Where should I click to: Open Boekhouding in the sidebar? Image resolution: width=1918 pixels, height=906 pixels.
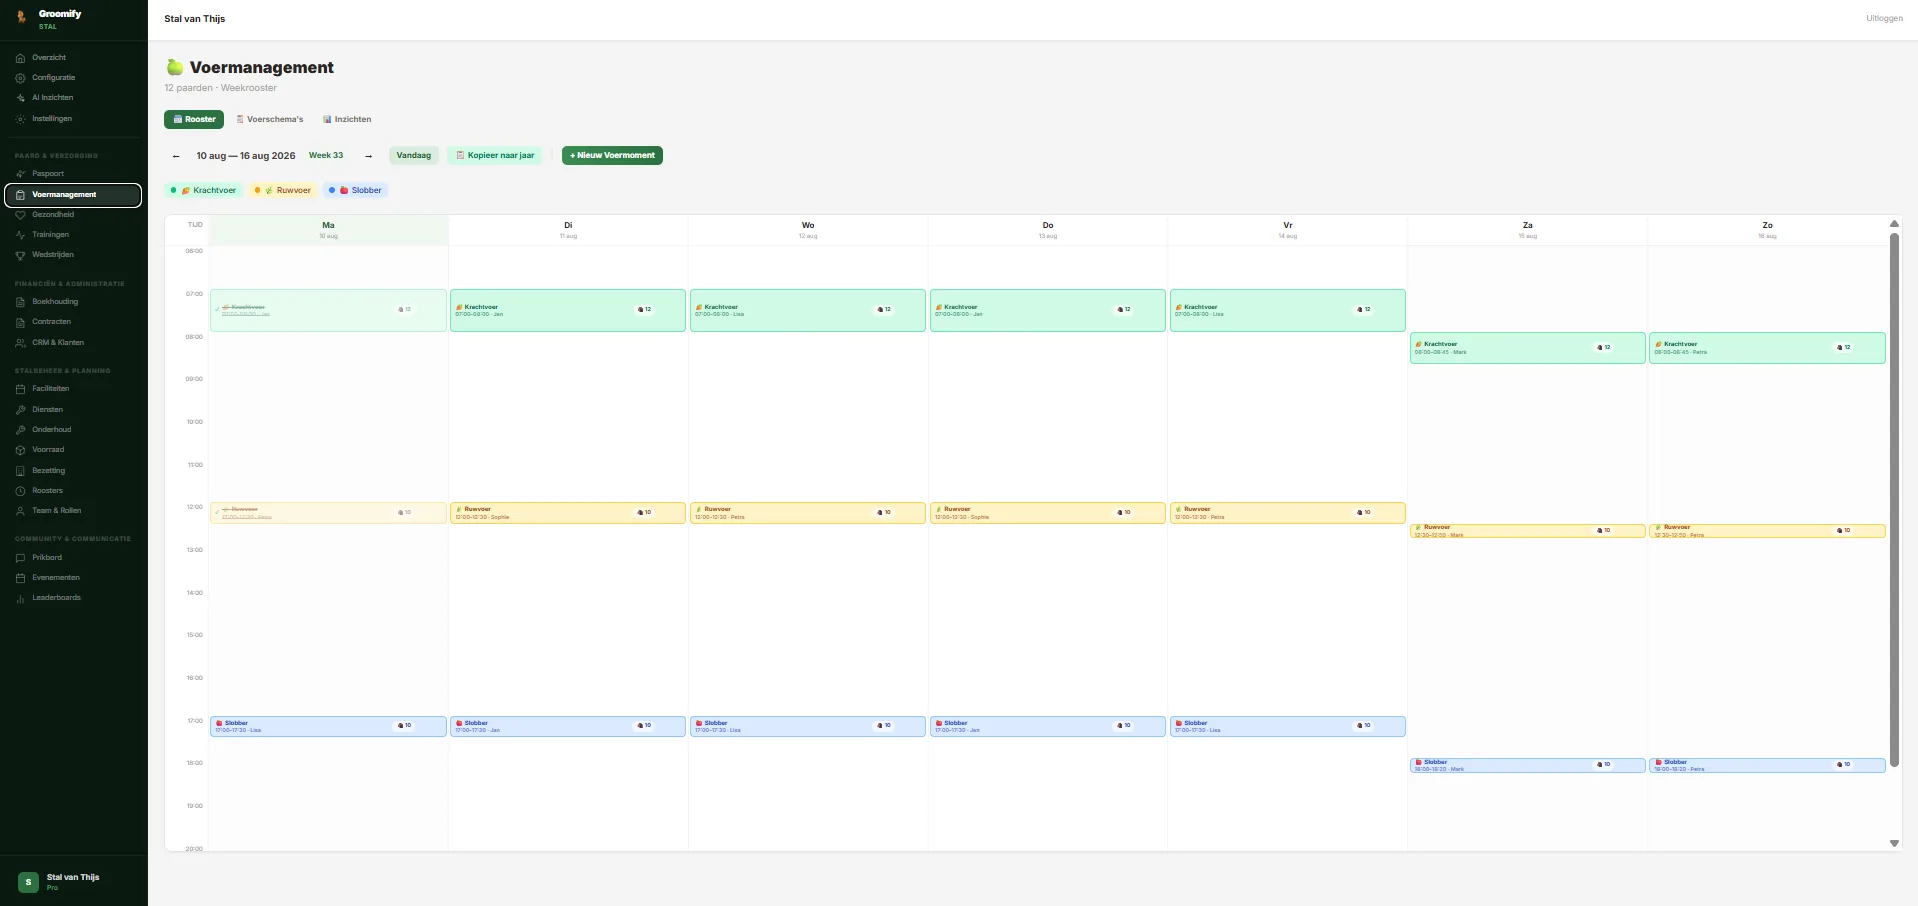[x=74, y=301]
